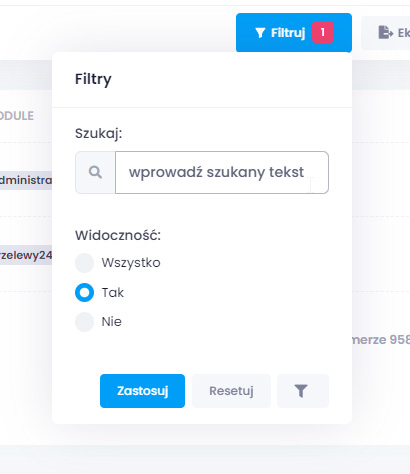Click the Administra module tag in table

click(26, 180)
